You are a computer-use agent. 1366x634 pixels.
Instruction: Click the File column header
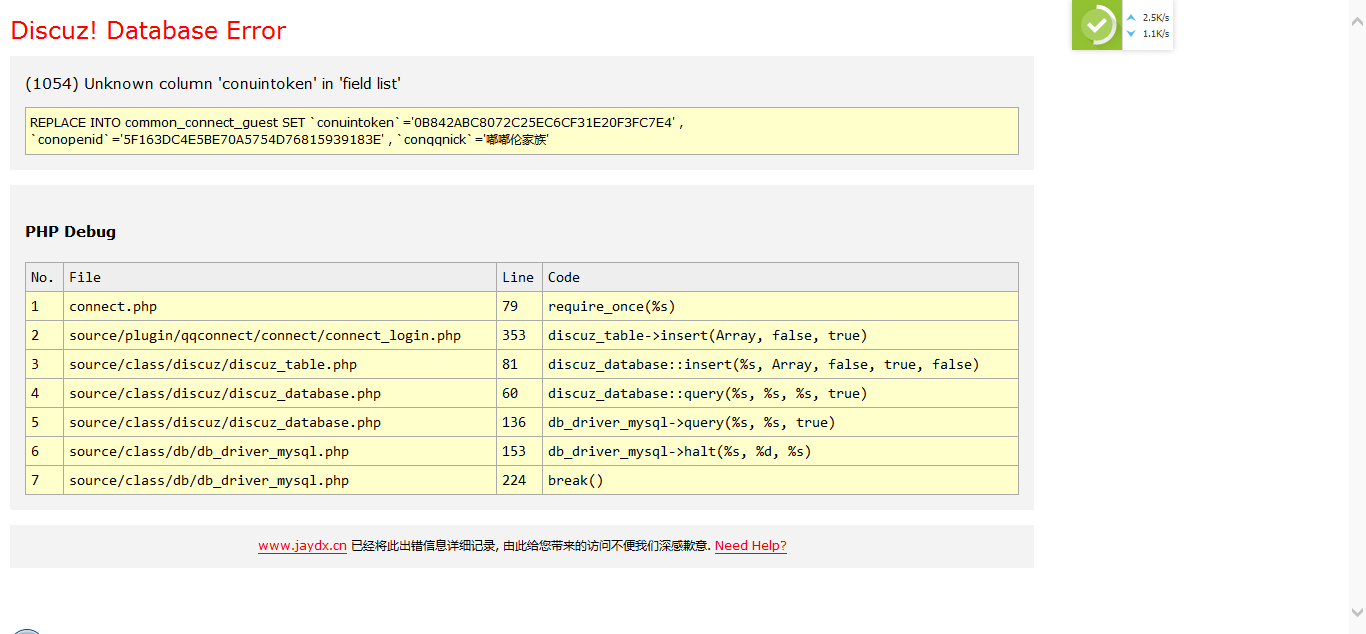pos(85,277)
